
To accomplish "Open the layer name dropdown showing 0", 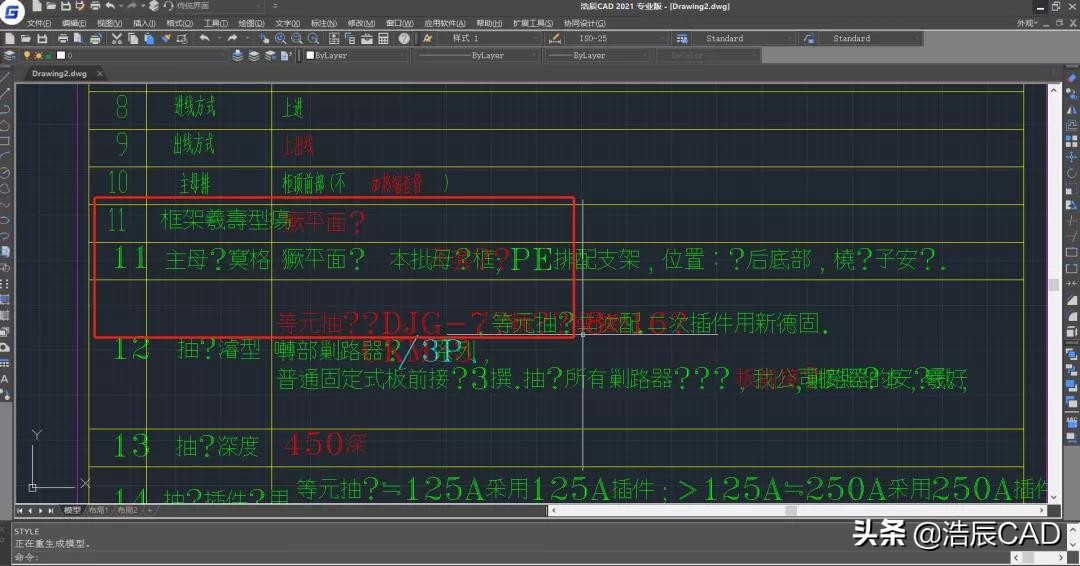I will point(124,55).
